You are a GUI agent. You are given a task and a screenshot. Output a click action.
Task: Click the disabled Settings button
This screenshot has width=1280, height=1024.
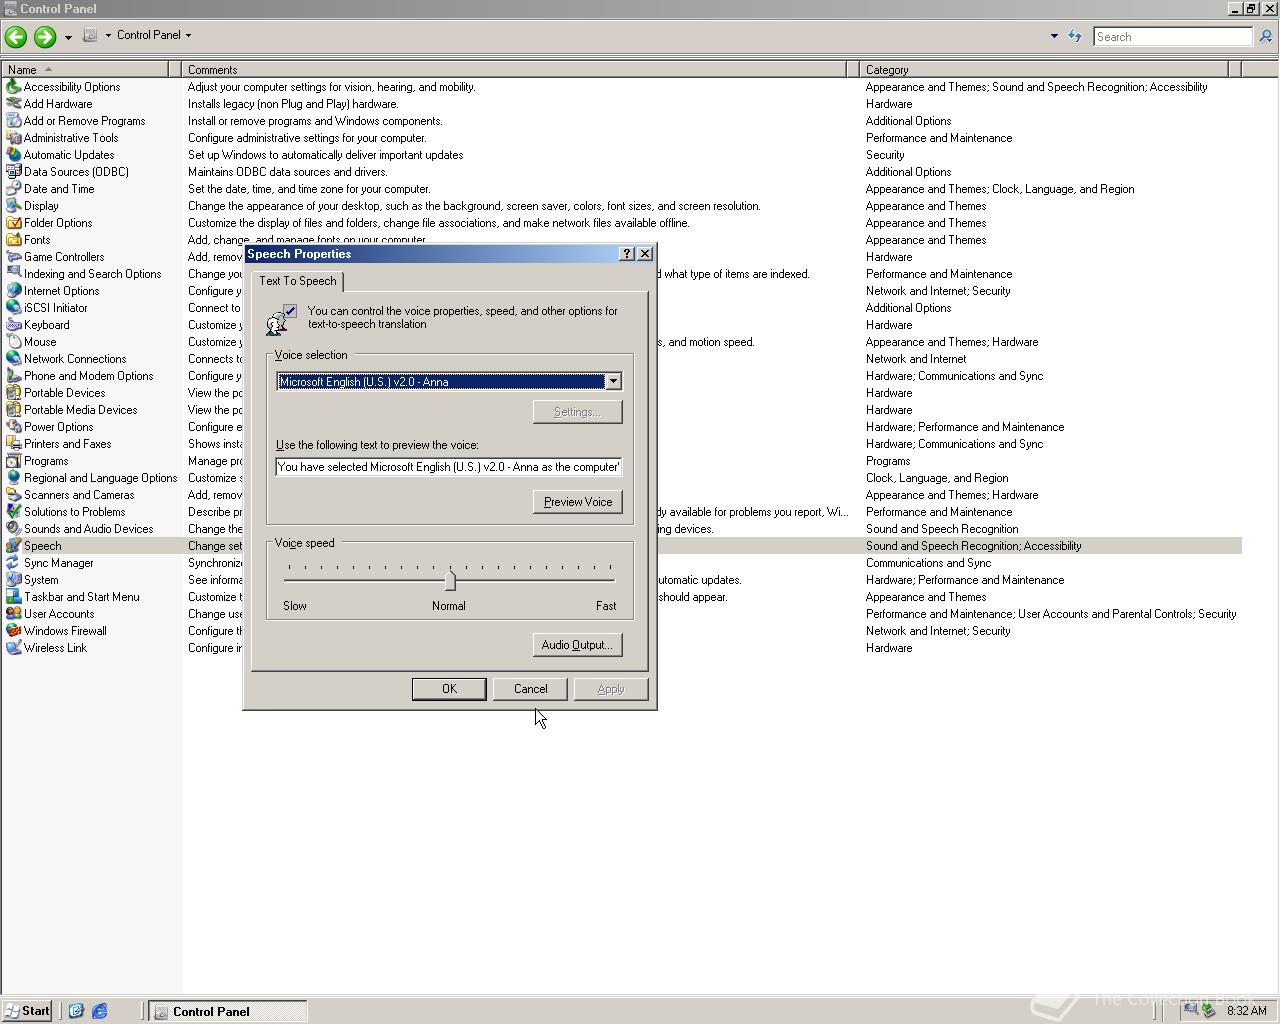point(578,412)
